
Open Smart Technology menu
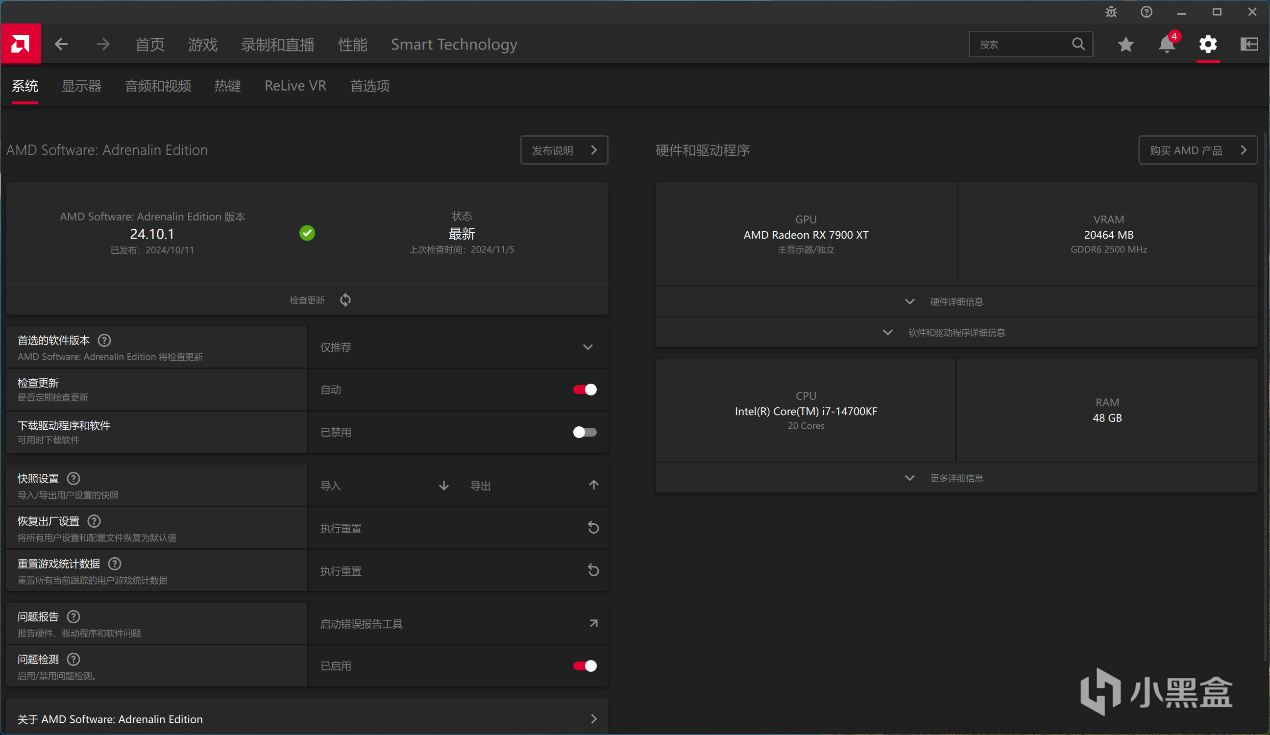point(454,44)
